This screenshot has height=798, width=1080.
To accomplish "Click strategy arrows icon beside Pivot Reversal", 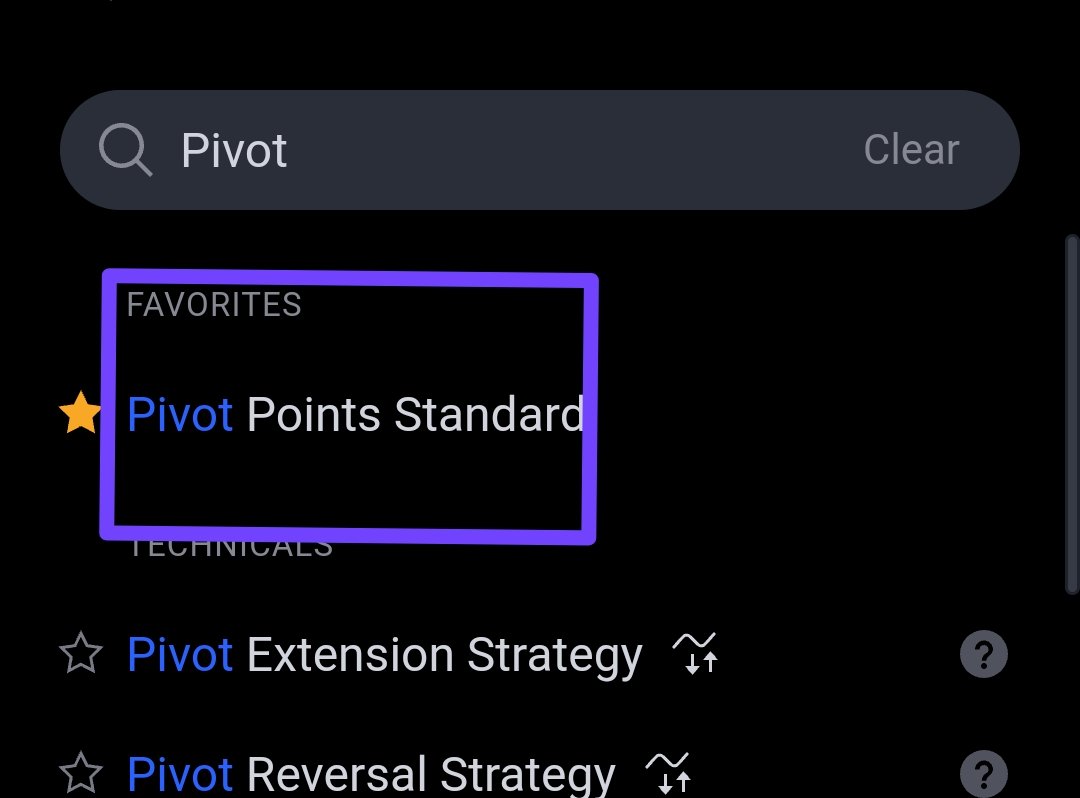I will (668, 773).
